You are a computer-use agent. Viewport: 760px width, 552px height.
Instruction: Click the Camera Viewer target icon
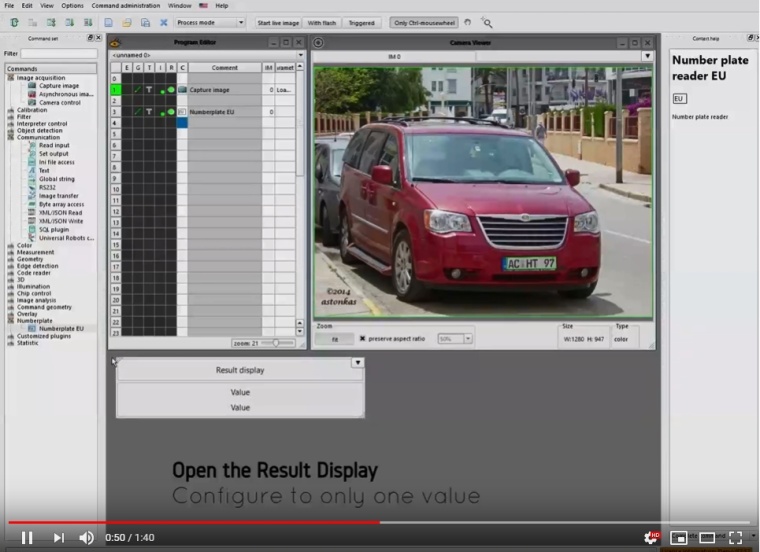tap(319, 43)
